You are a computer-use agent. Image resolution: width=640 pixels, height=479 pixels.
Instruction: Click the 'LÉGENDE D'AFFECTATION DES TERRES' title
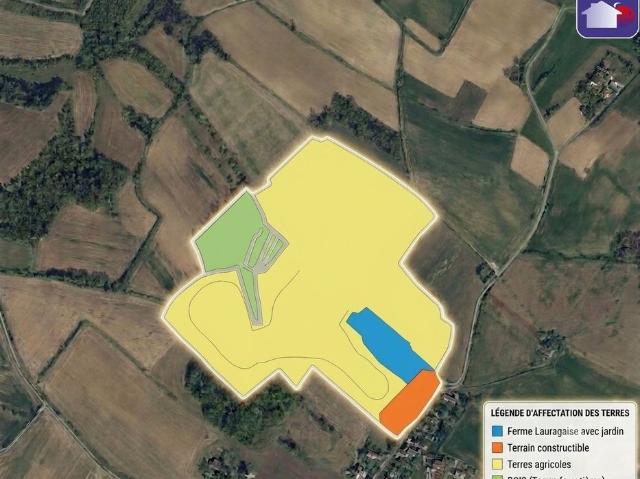[560, 413]
